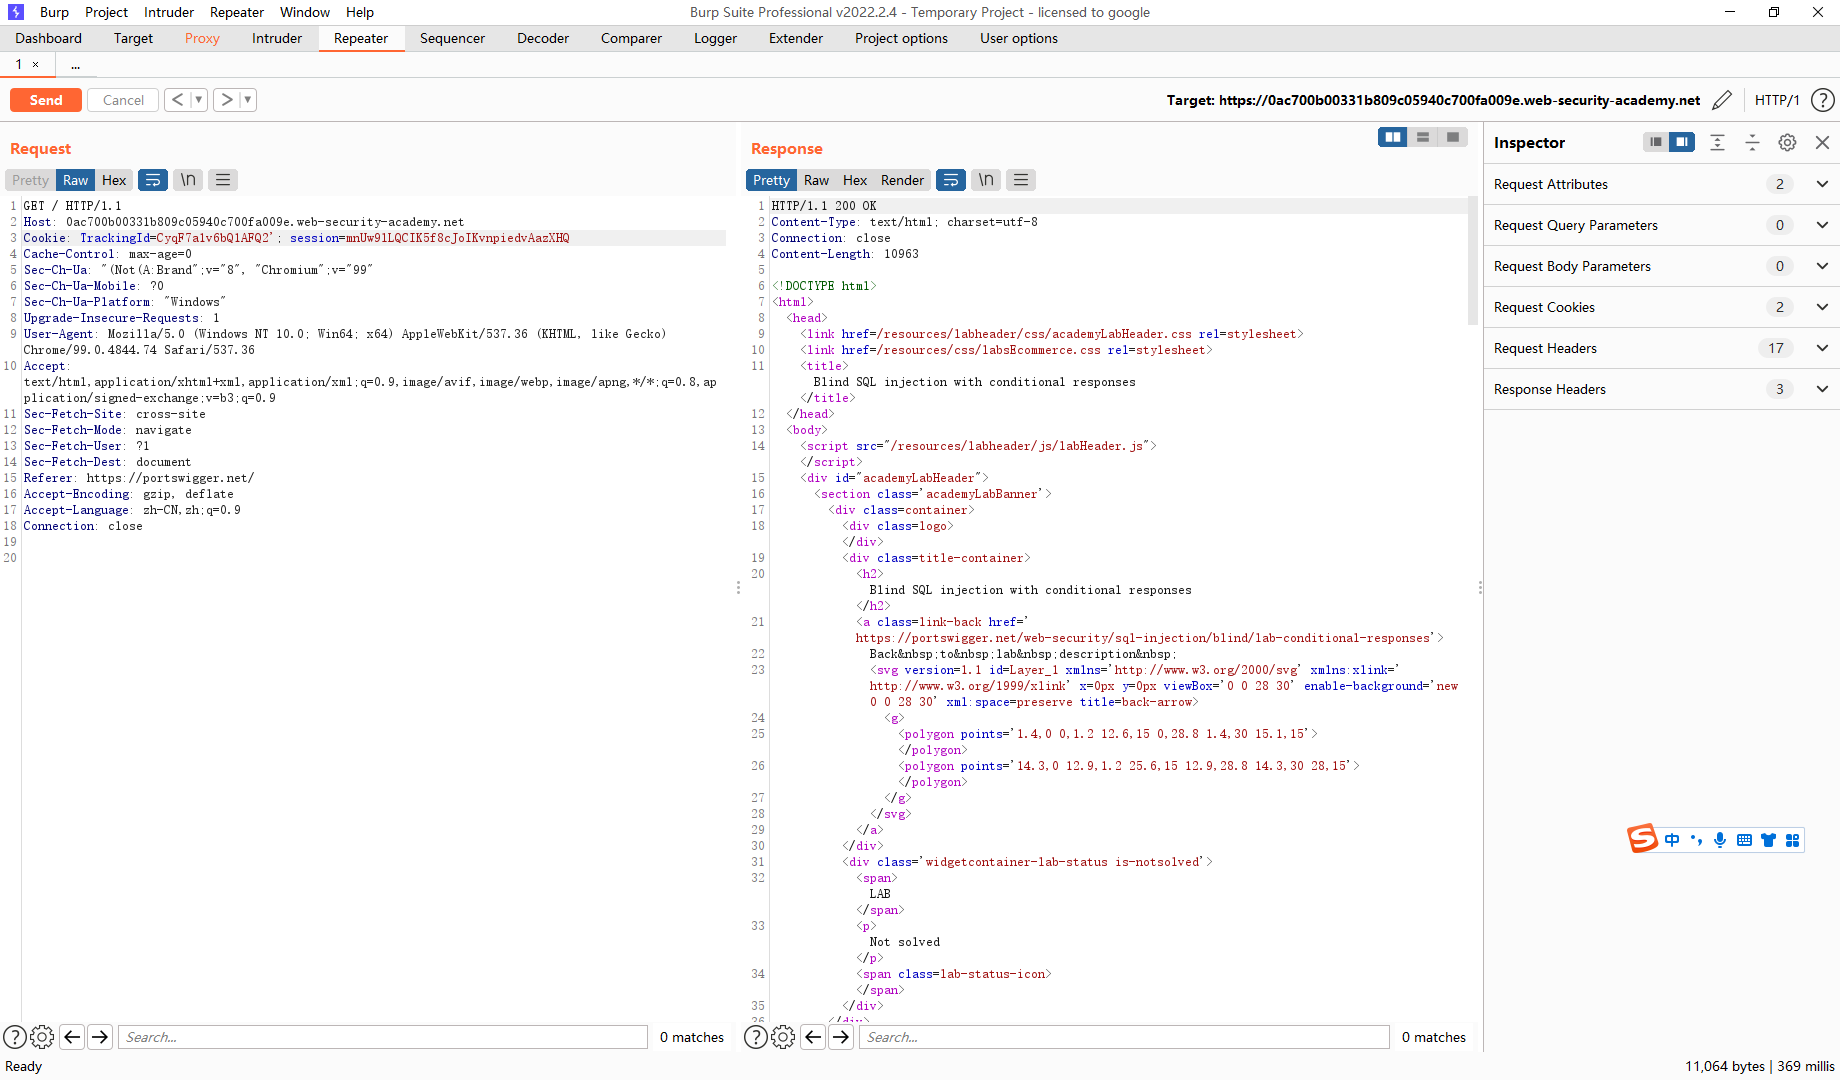1840x1080 pixels.
Task: Close Repeater tab 1
Action: pos(35,64)
